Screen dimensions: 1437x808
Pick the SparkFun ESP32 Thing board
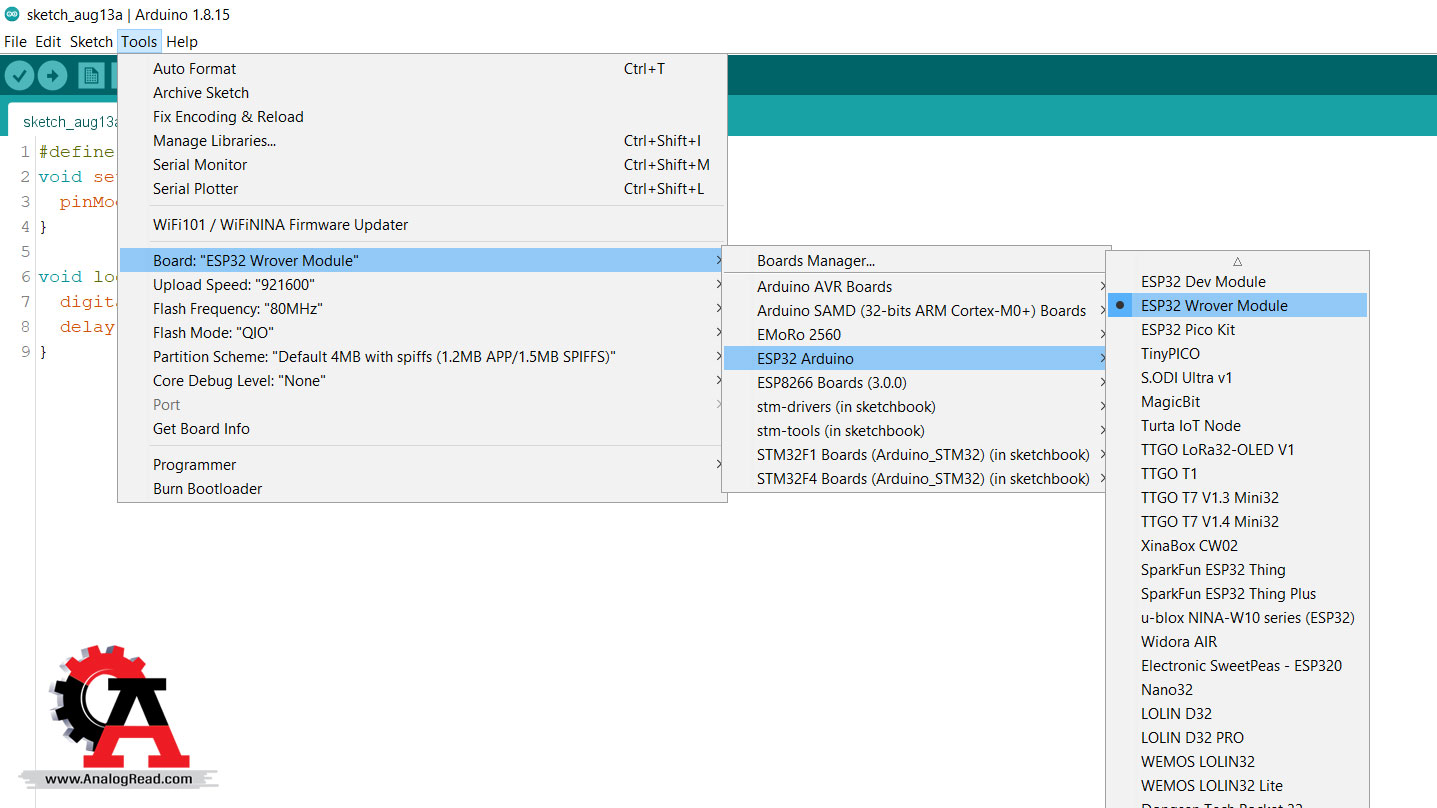[1237, 570]
